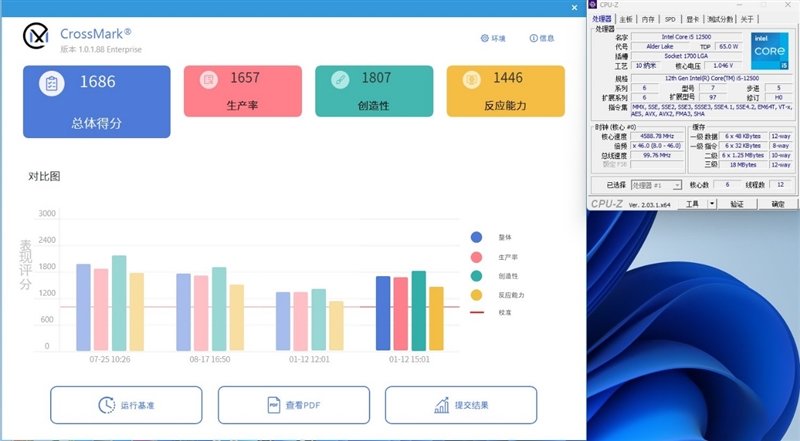Click the overall score clipboard icon
Screen dimensions: 800x441
point(52,83)
